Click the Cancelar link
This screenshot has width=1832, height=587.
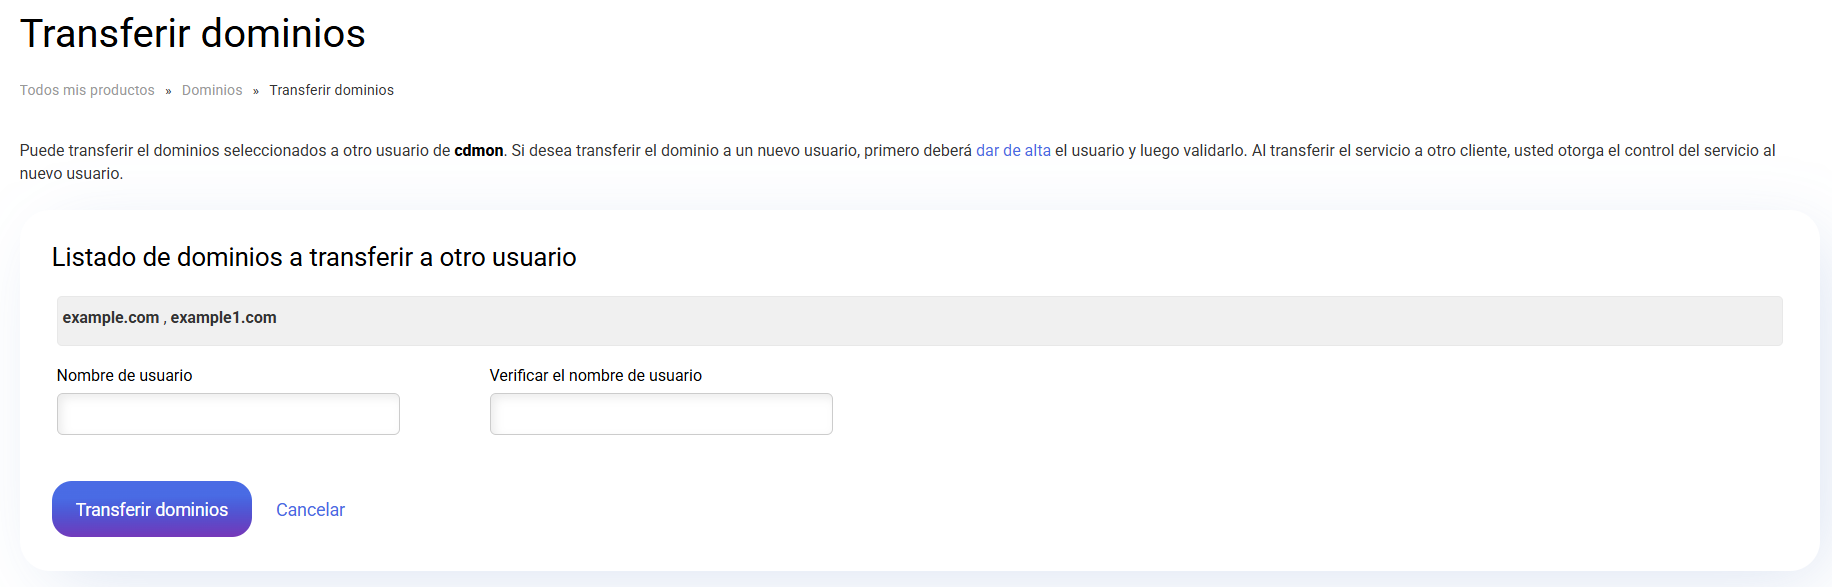(x=310, y=510)
